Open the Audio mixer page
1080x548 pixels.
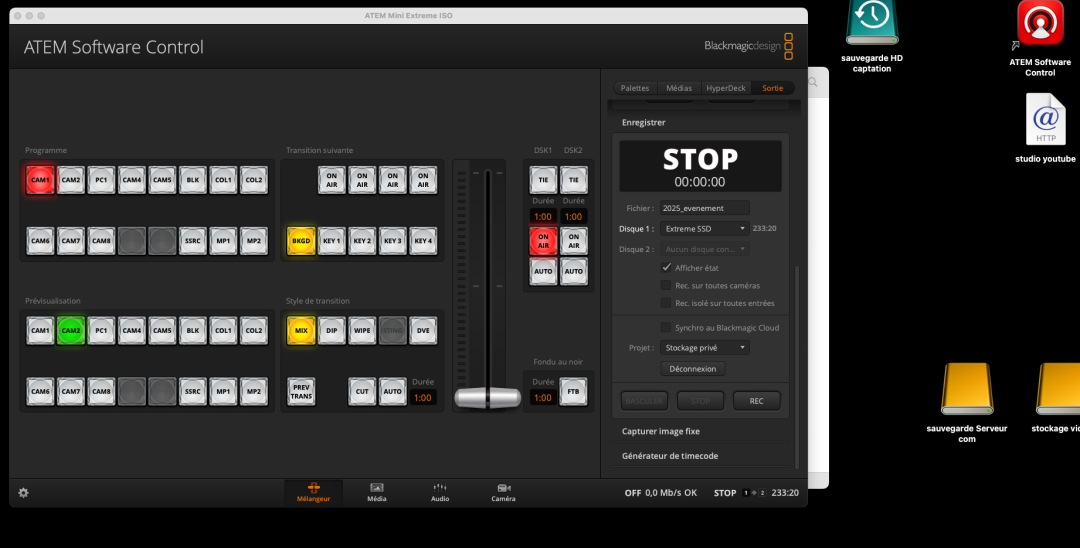[x=440, y=492]
